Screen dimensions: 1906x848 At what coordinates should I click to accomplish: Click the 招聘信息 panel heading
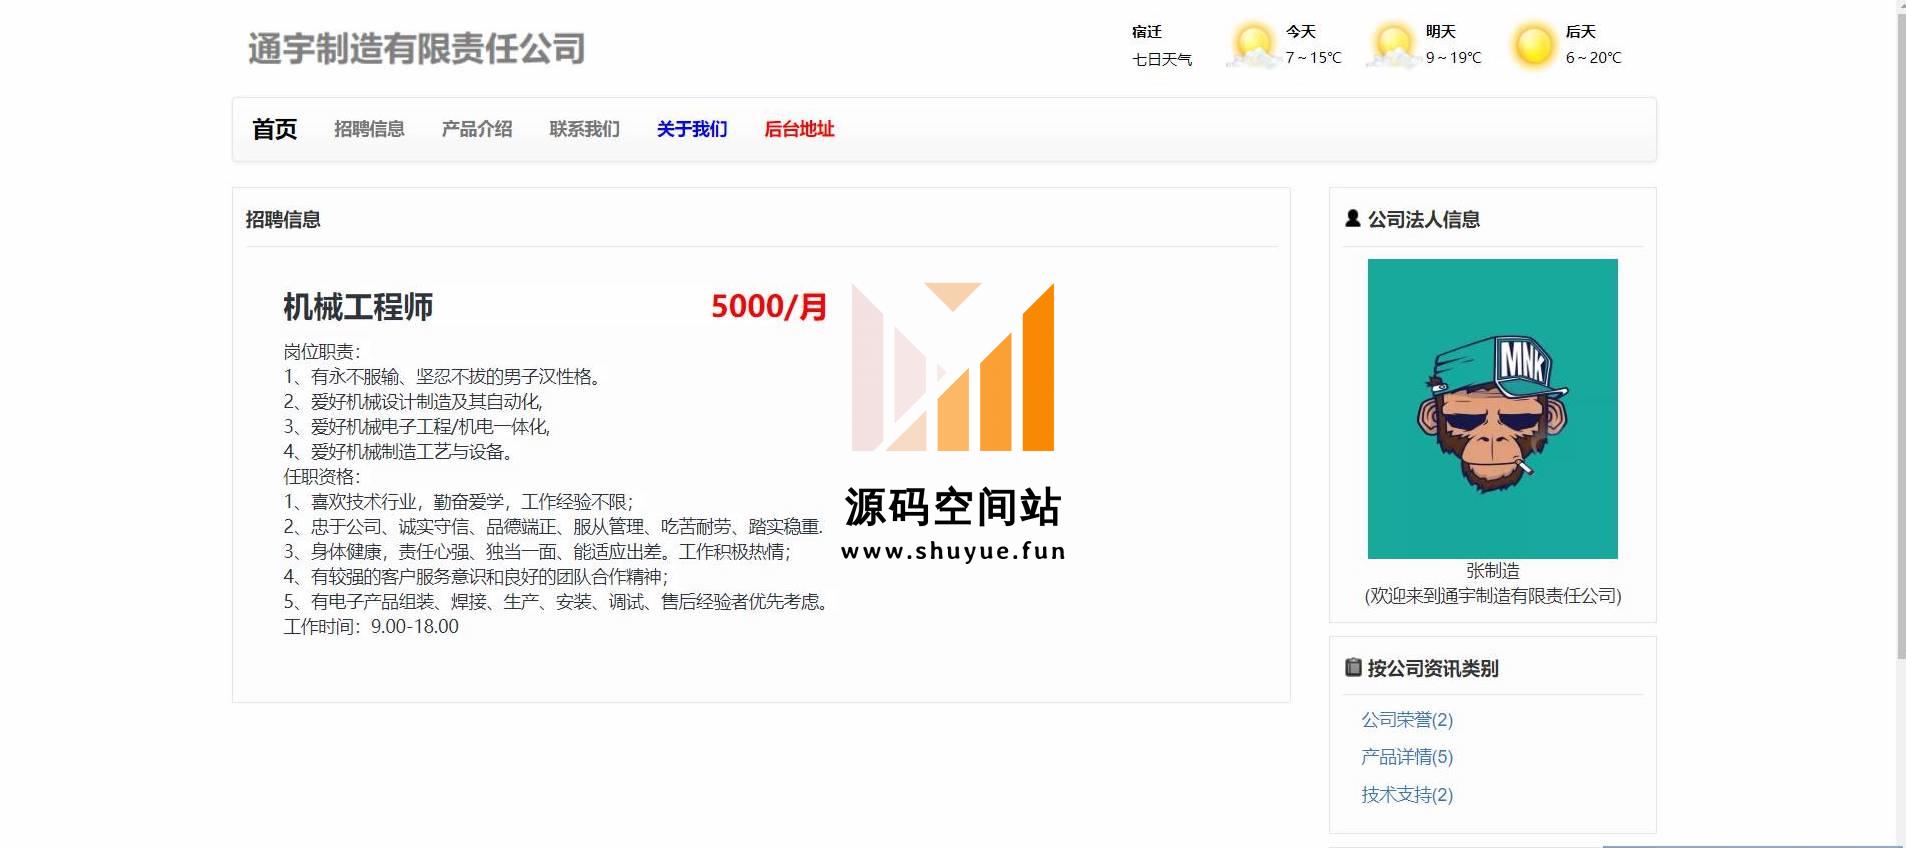(x=283, y=219)
